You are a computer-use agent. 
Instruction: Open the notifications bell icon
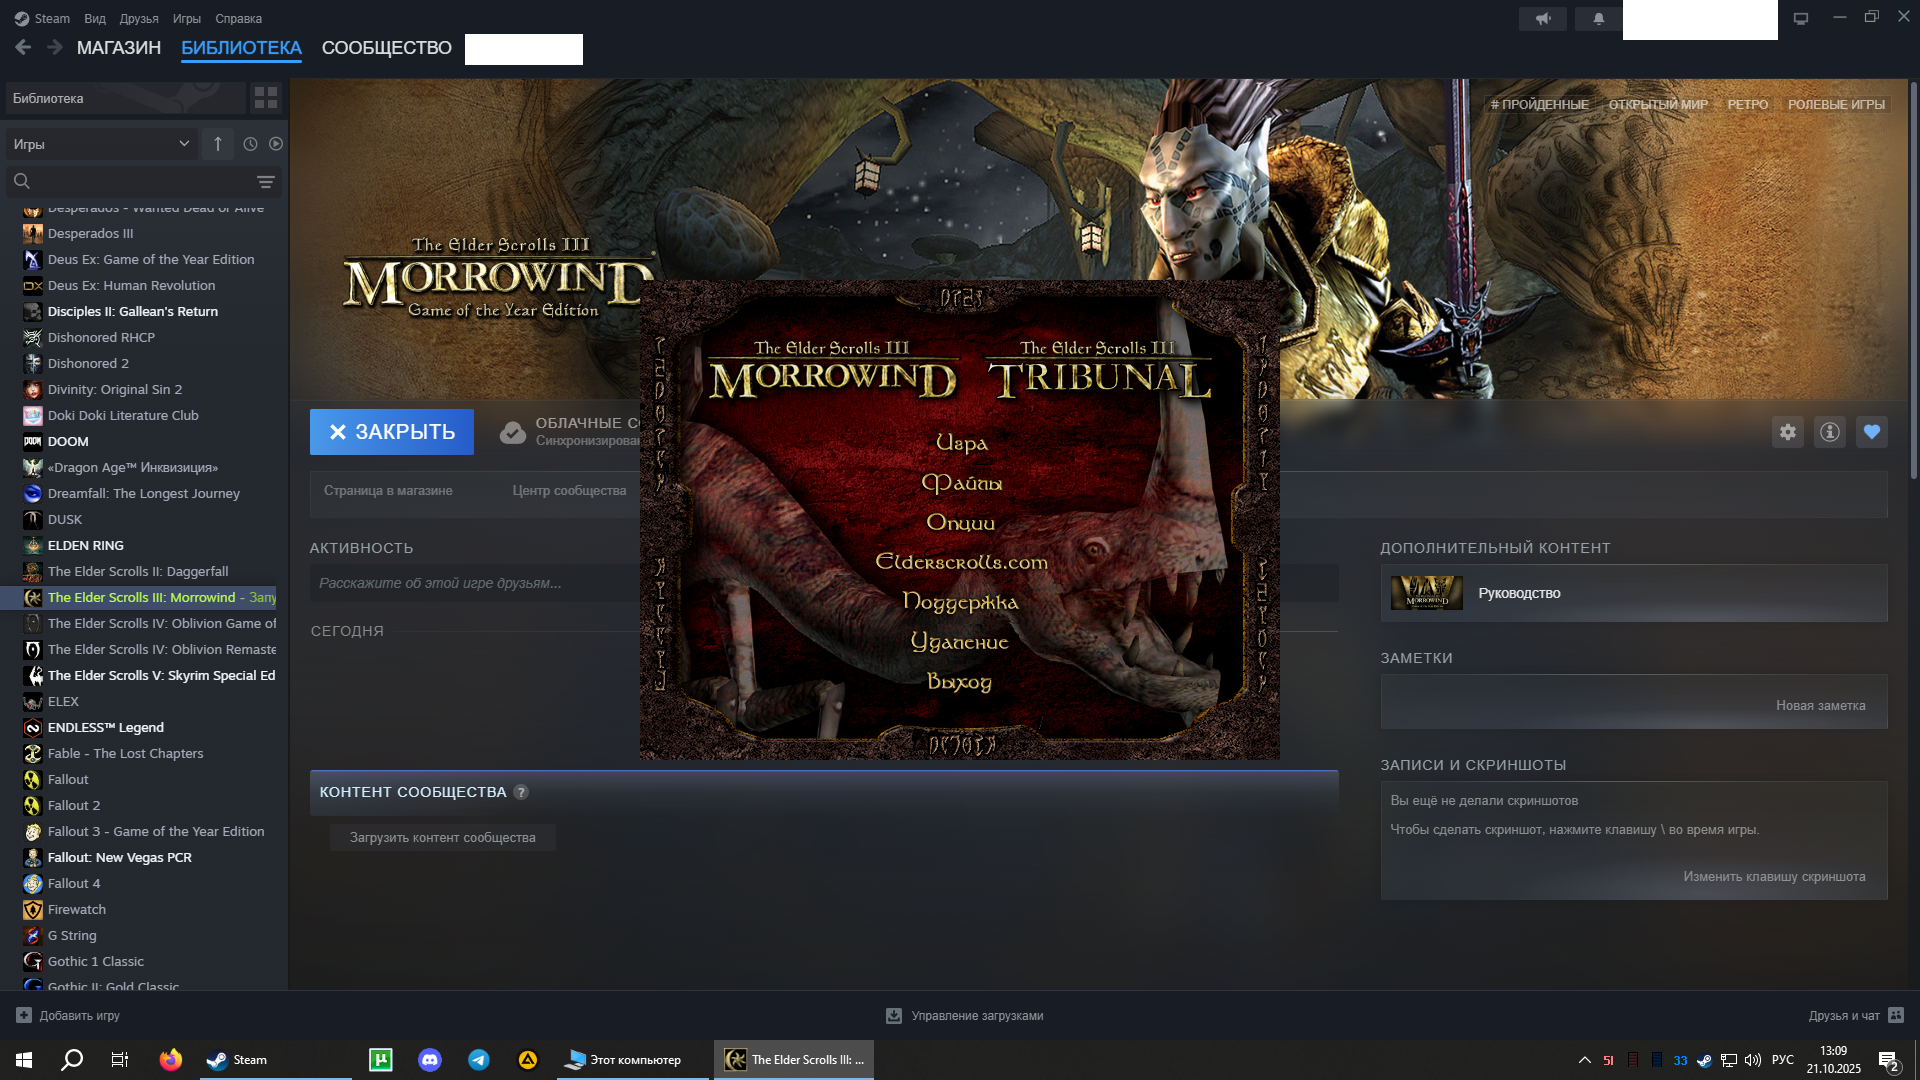1598,19
